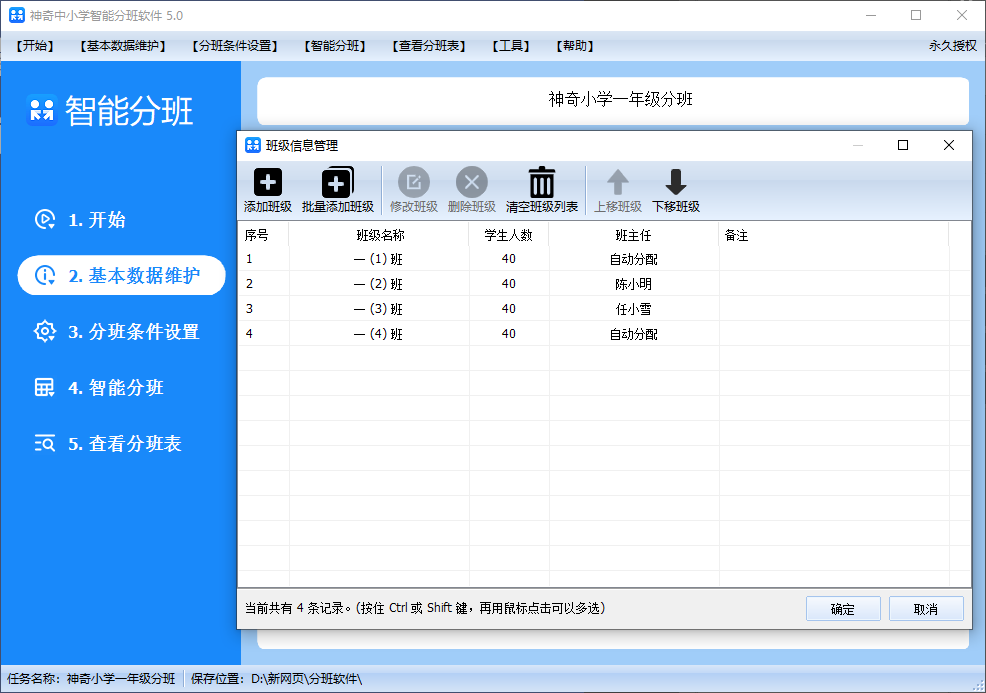Click the 智能分班 logo icon in sidebar
This screenshot has width=986, height=693.
tap(41, 110)
